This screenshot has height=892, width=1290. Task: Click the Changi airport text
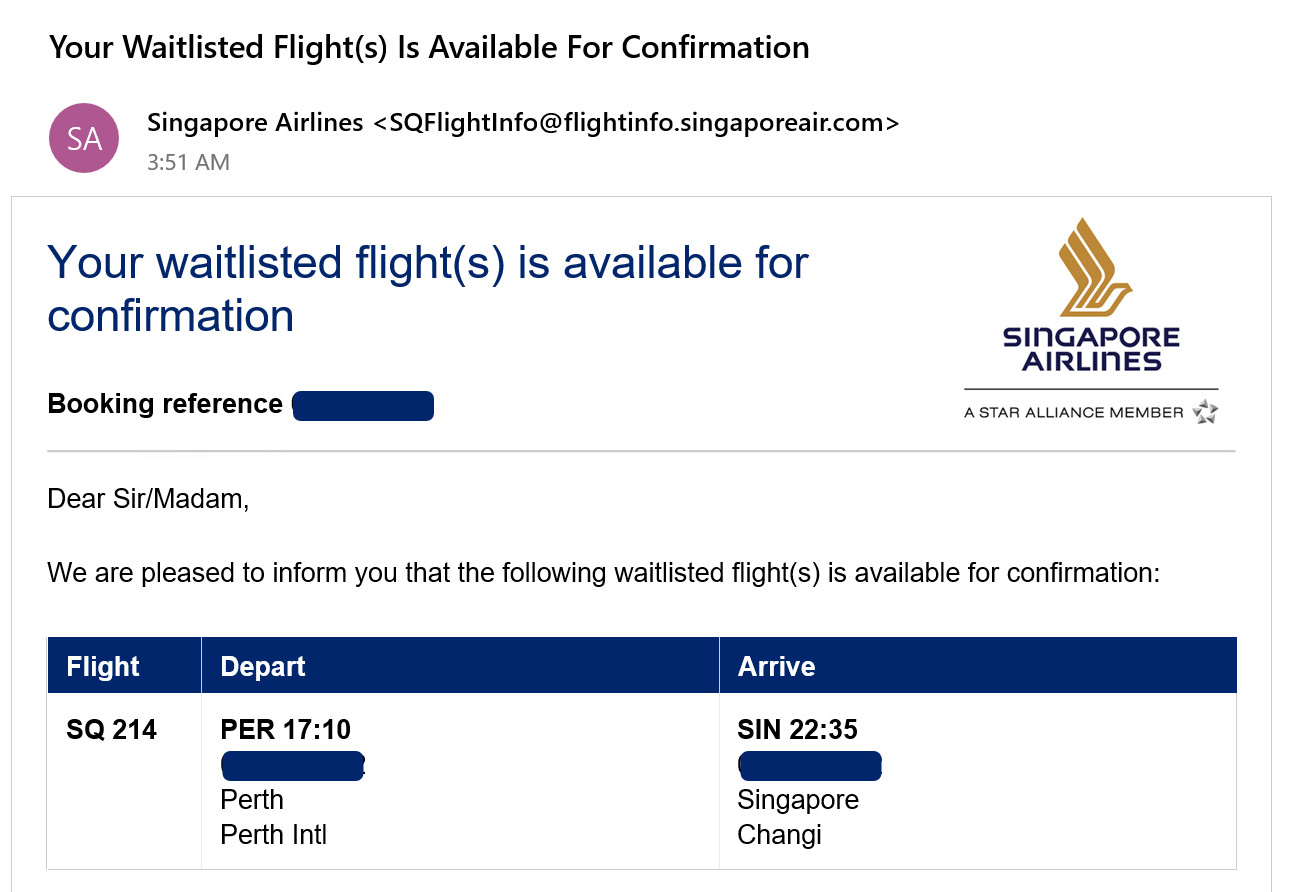point(779,835)
